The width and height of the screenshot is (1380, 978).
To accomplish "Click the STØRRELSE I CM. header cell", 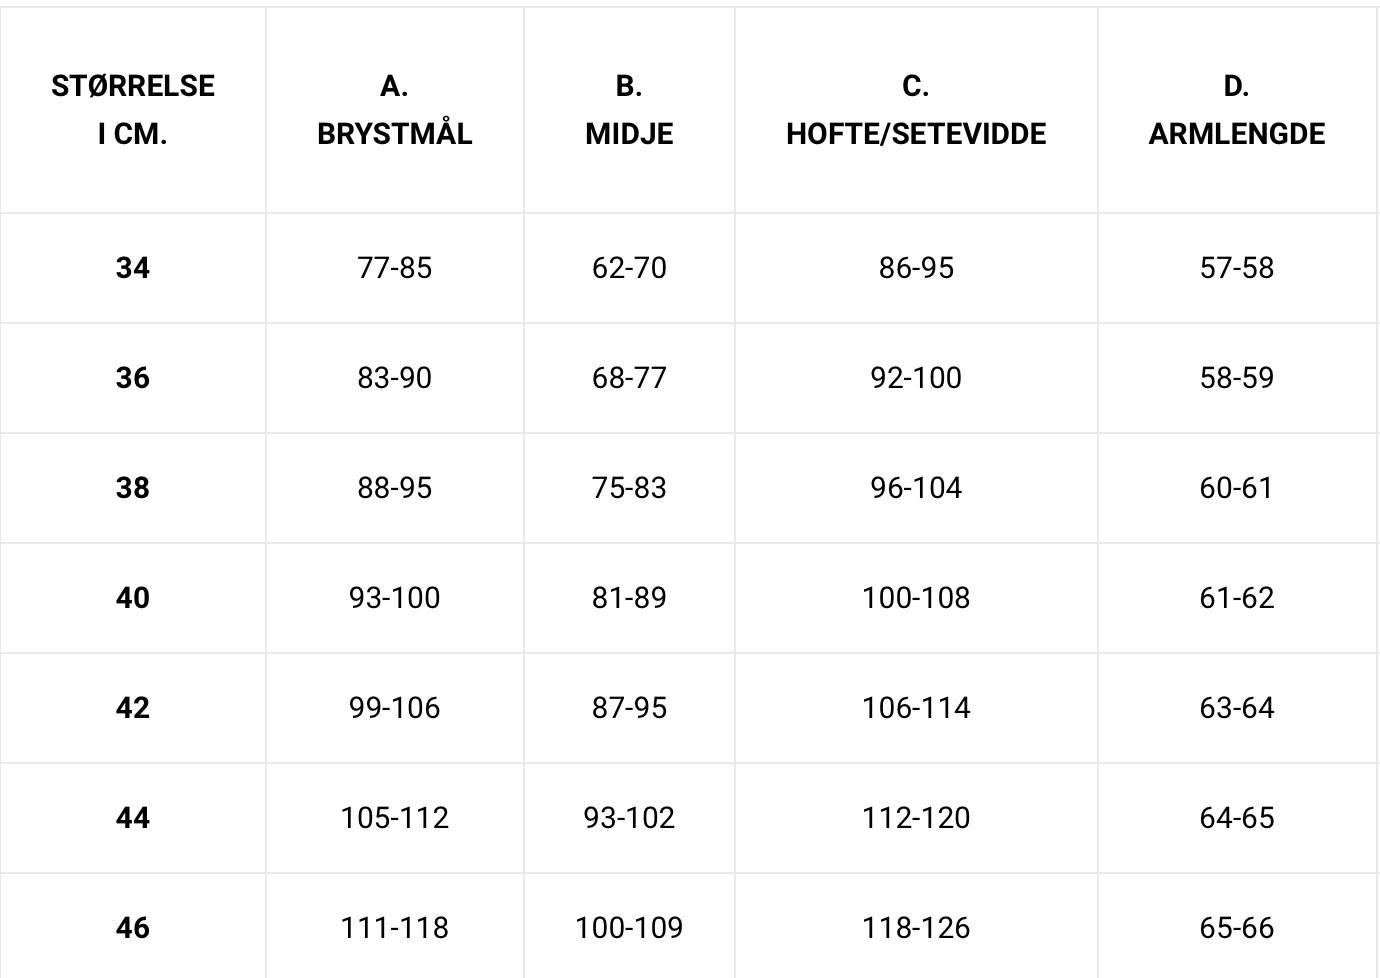I will click(133, 110).
